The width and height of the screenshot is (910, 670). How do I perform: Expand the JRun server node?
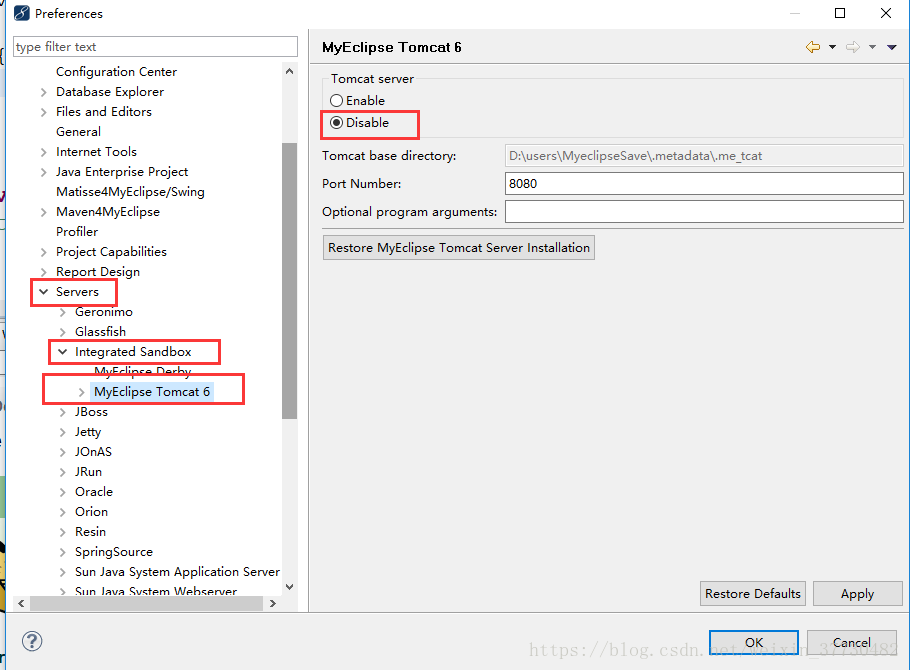pos(63,472)
